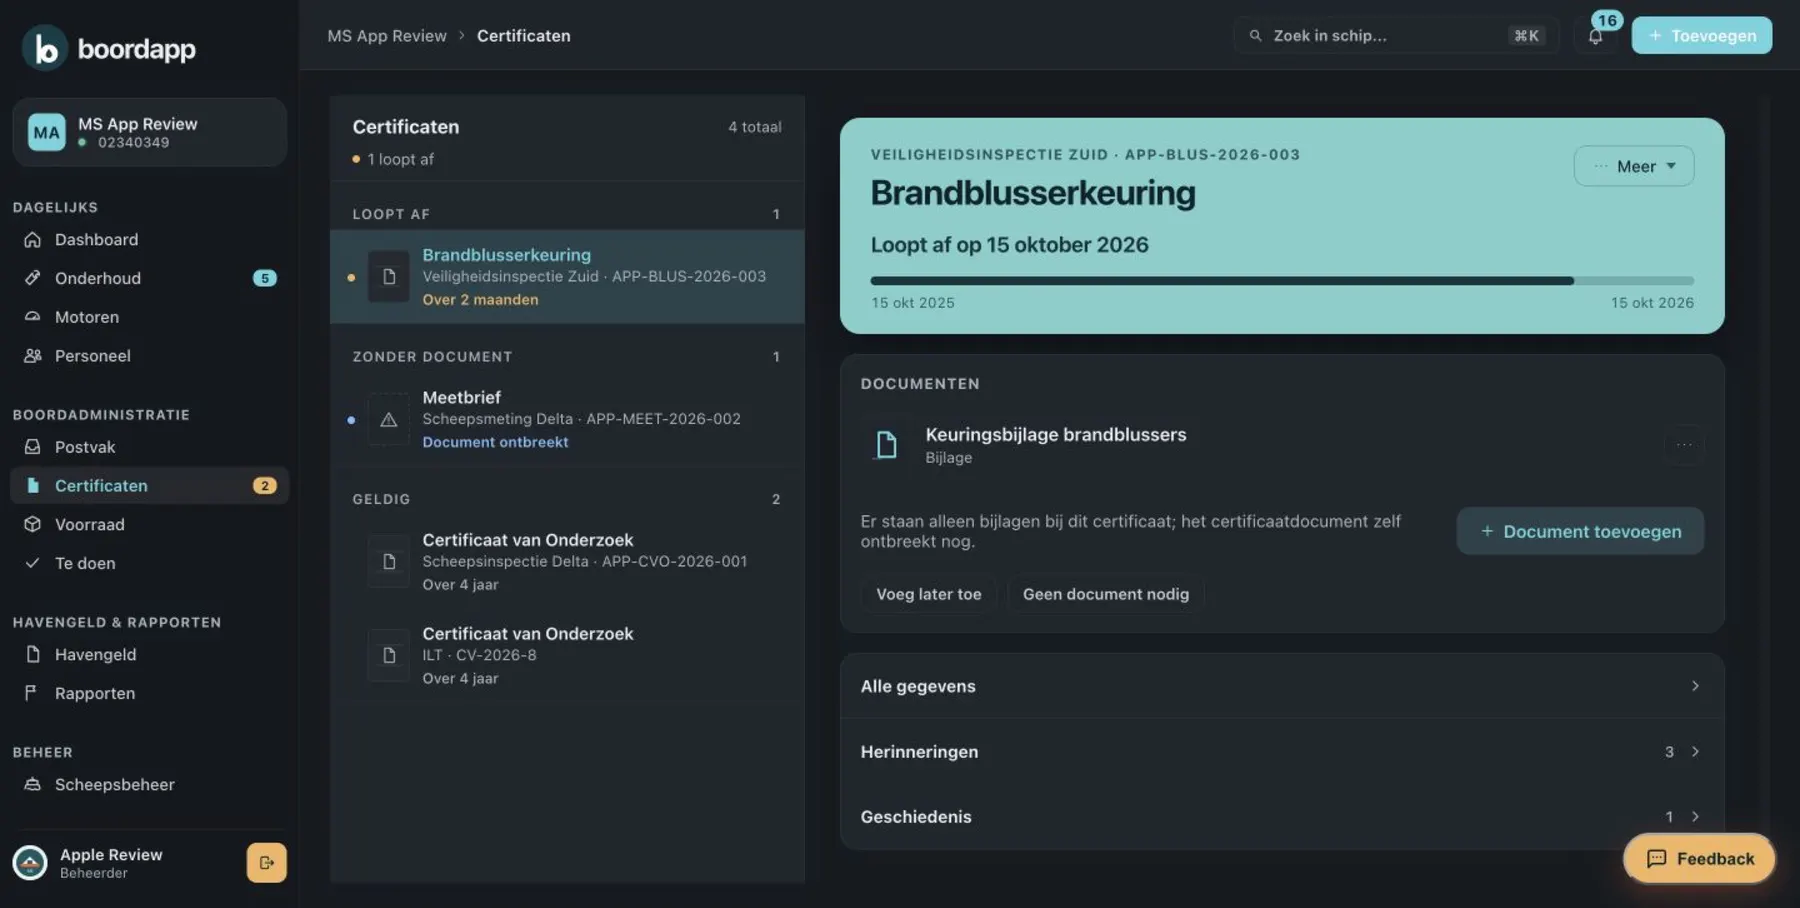Screen dimensions: 1800x908
Task: Click Document ontbreekt under Meetbrief
Action: click(495, 442)
